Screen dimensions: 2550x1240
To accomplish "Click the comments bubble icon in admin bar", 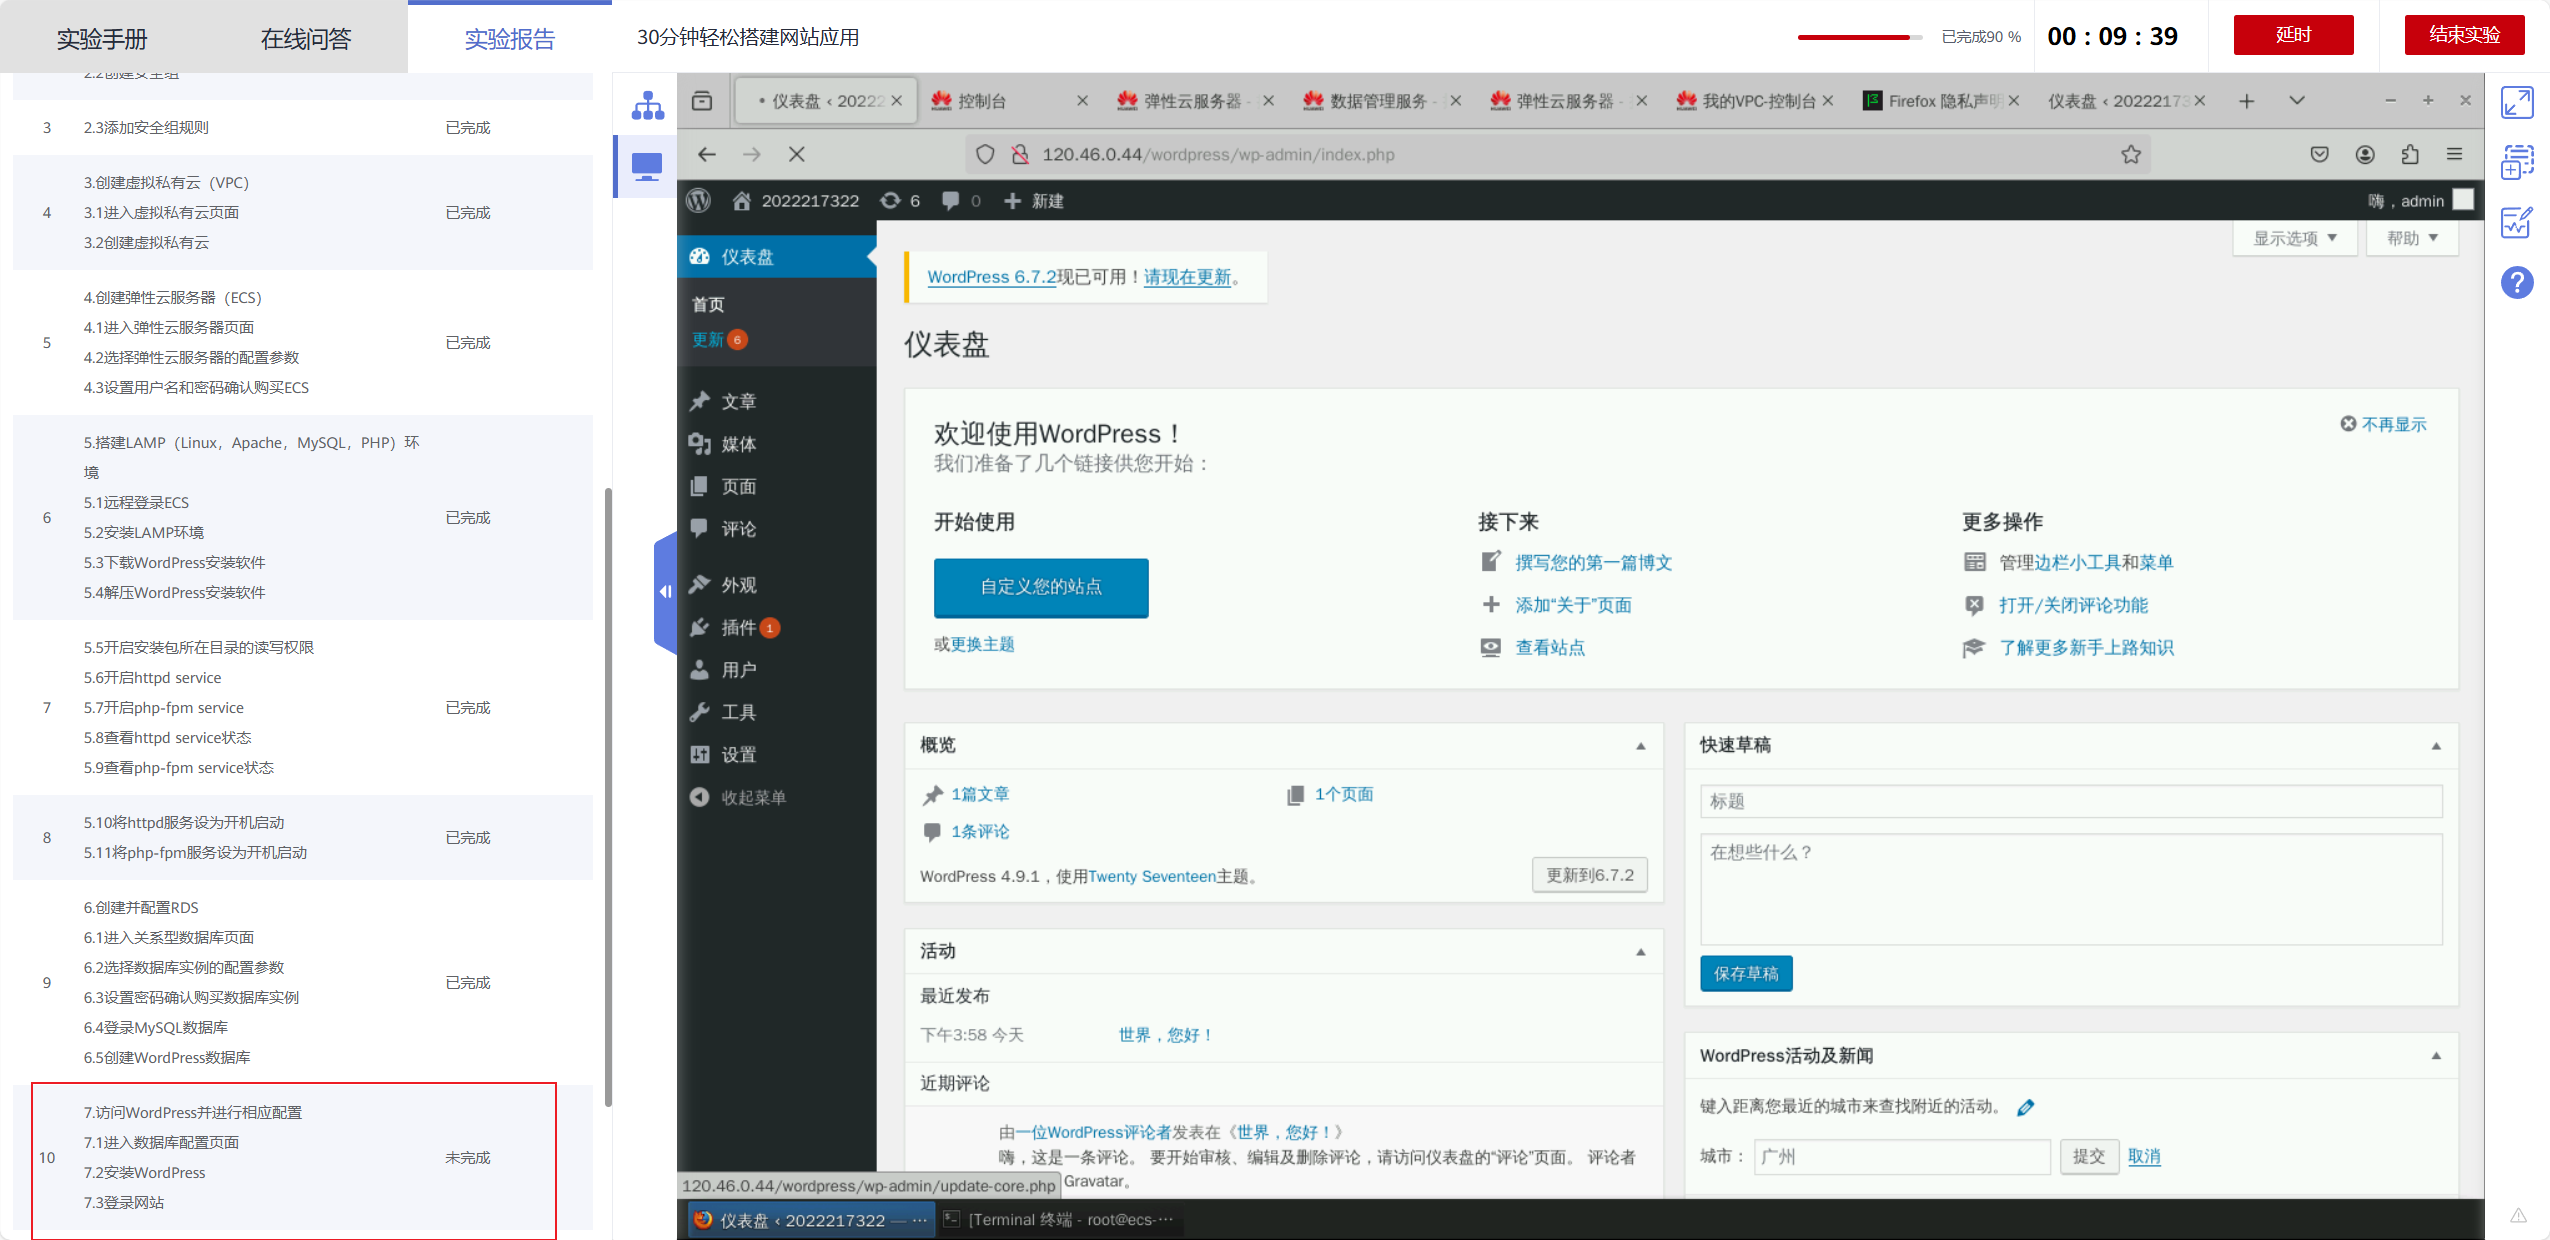I will pos(951,201).
